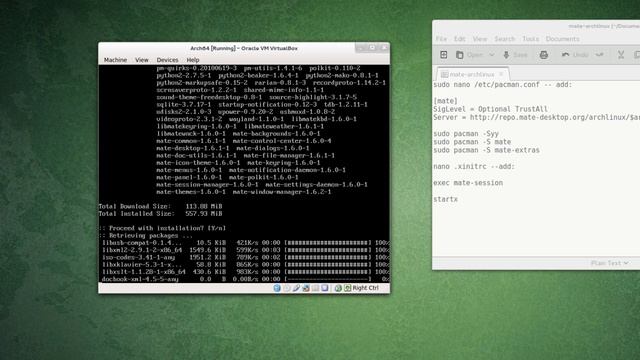Click the Arch64 VirtualBox window title bar

(244, 48)
